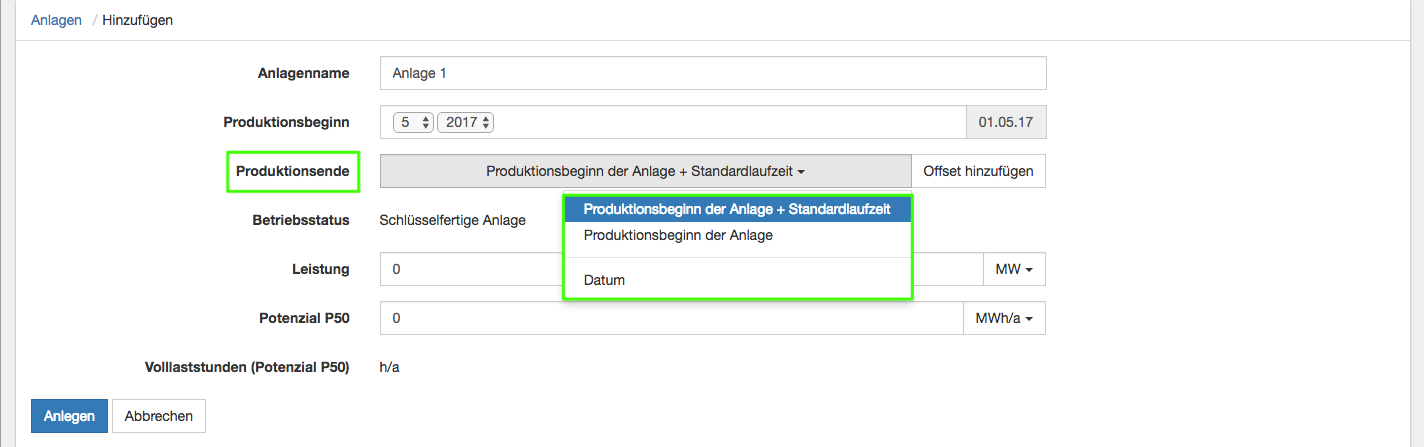Viewport: 1424px width, 447px height.
Task: Cancel with the Abbrechen button
Action: pyautogui.click(x=158, y=416)
